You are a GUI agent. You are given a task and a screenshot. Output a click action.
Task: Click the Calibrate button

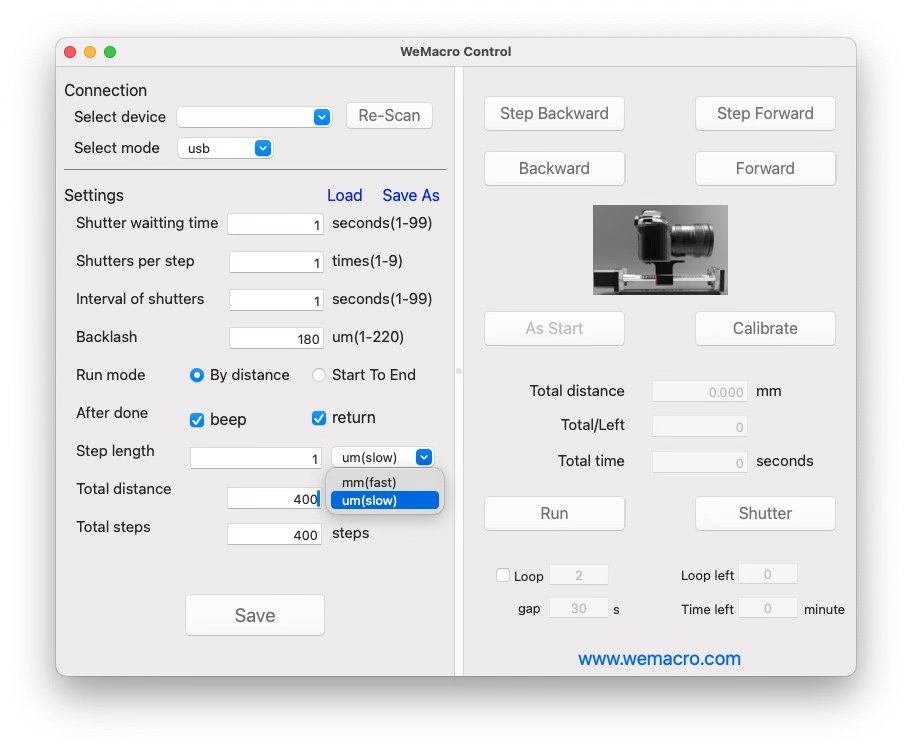(765, 329)
